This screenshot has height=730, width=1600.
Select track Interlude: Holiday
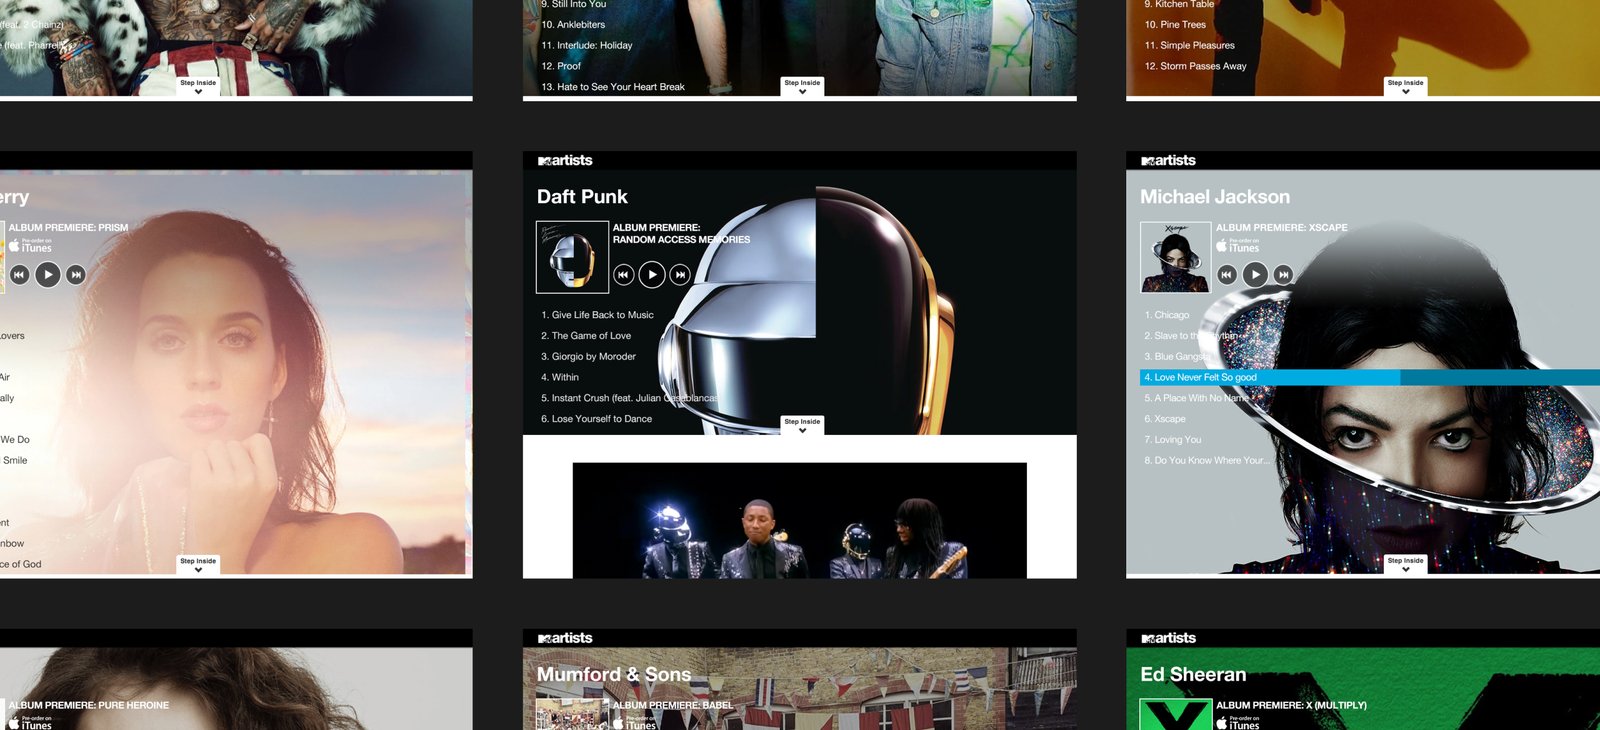point(587,45)
